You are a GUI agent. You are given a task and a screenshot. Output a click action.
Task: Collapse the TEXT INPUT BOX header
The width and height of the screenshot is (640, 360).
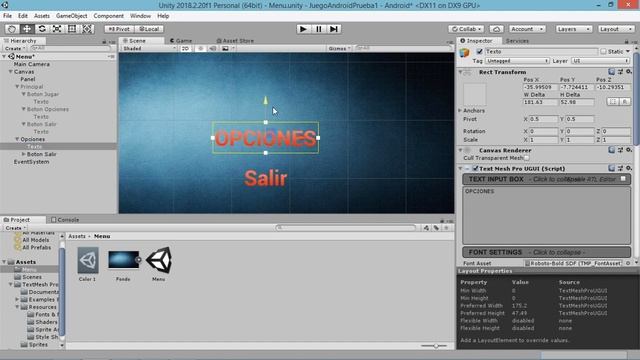coord(546,179)
